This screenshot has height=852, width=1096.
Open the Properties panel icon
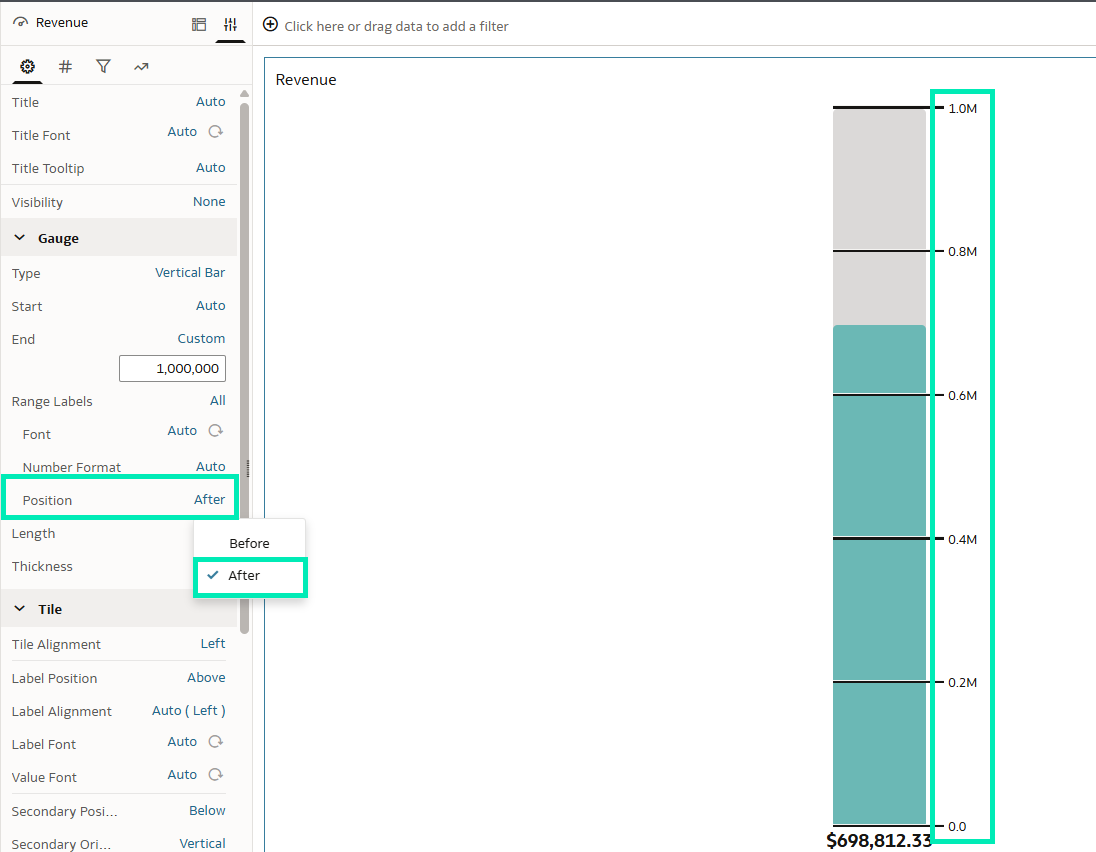pos(230,24)
